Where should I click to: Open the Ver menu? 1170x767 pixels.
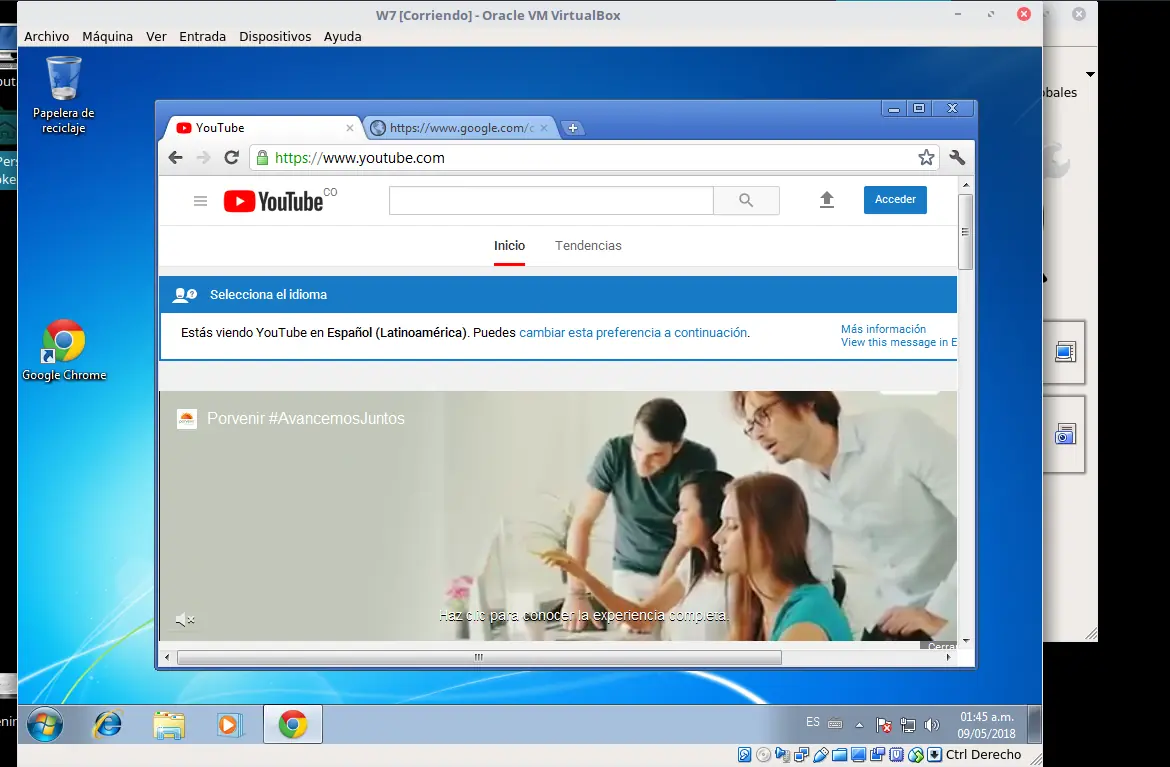coord(156,37)
